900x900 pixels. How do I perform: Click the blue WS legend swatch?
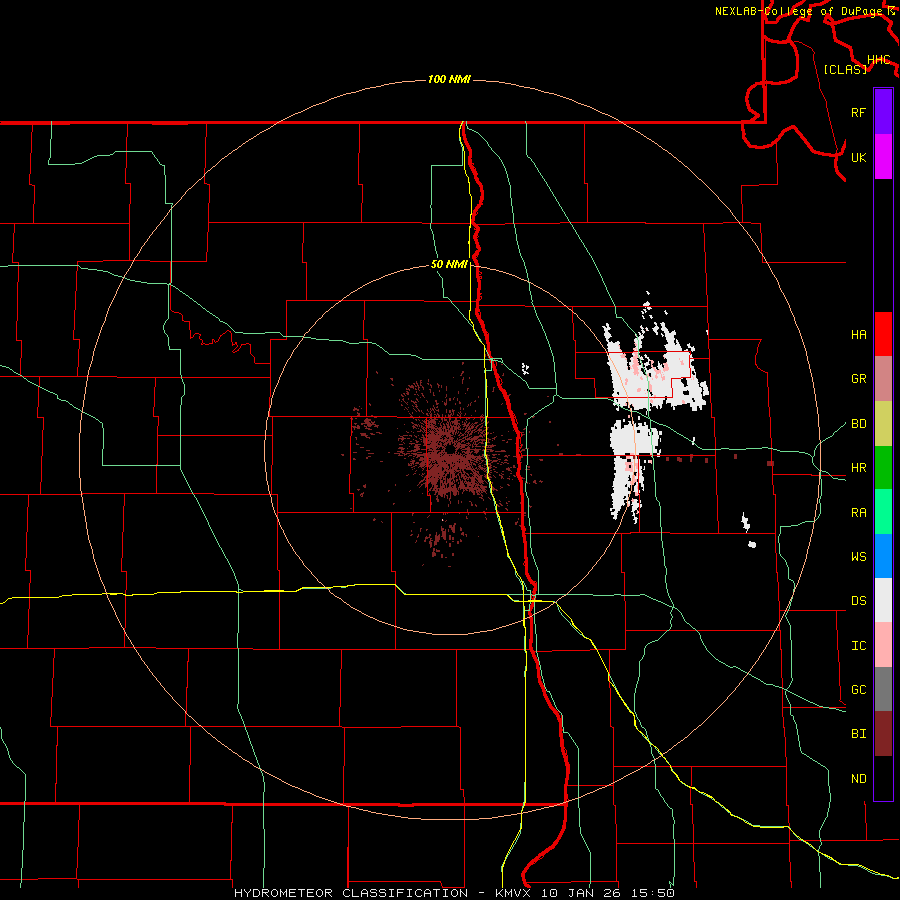[883, 556]
